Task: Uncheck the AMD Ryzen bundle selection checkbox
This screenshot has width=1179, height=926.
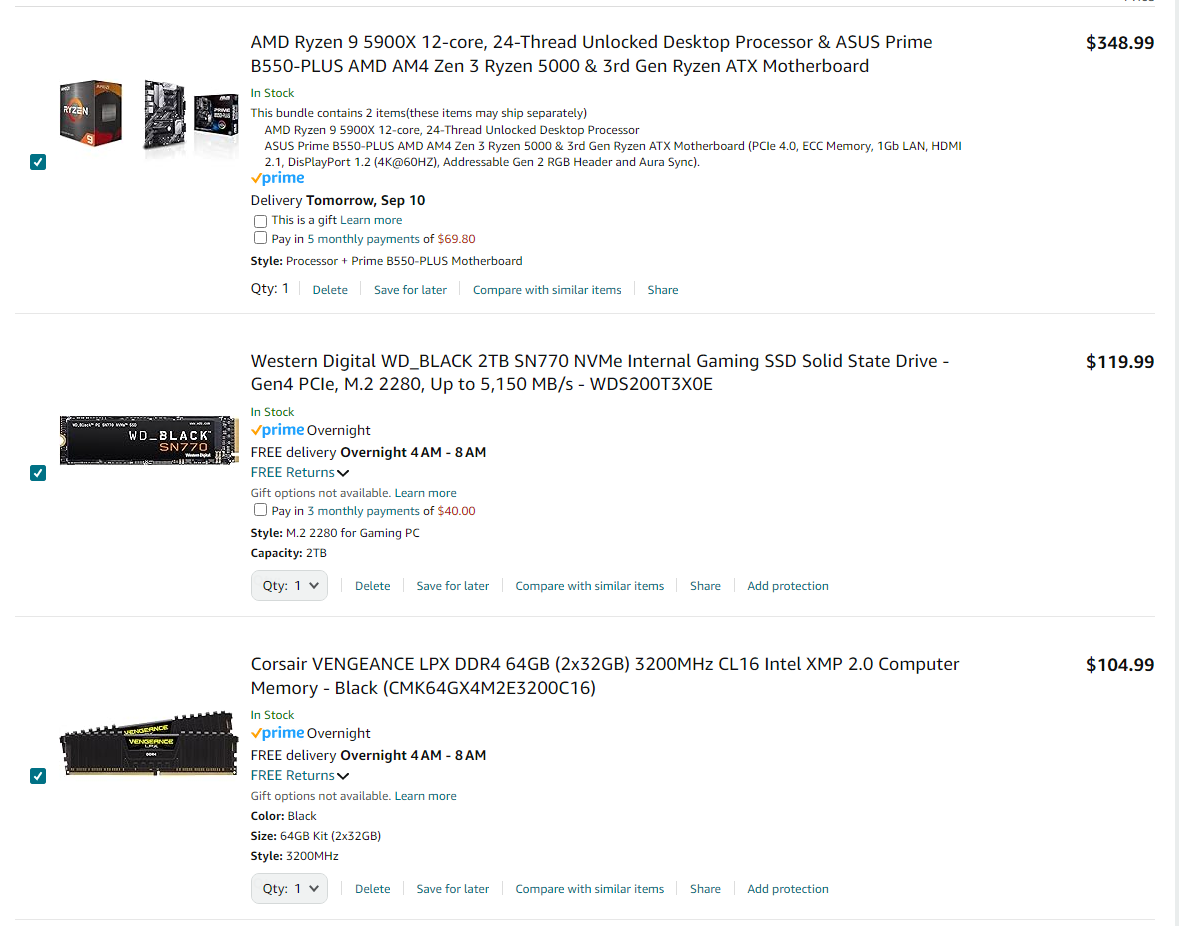Action: point(38,162)
